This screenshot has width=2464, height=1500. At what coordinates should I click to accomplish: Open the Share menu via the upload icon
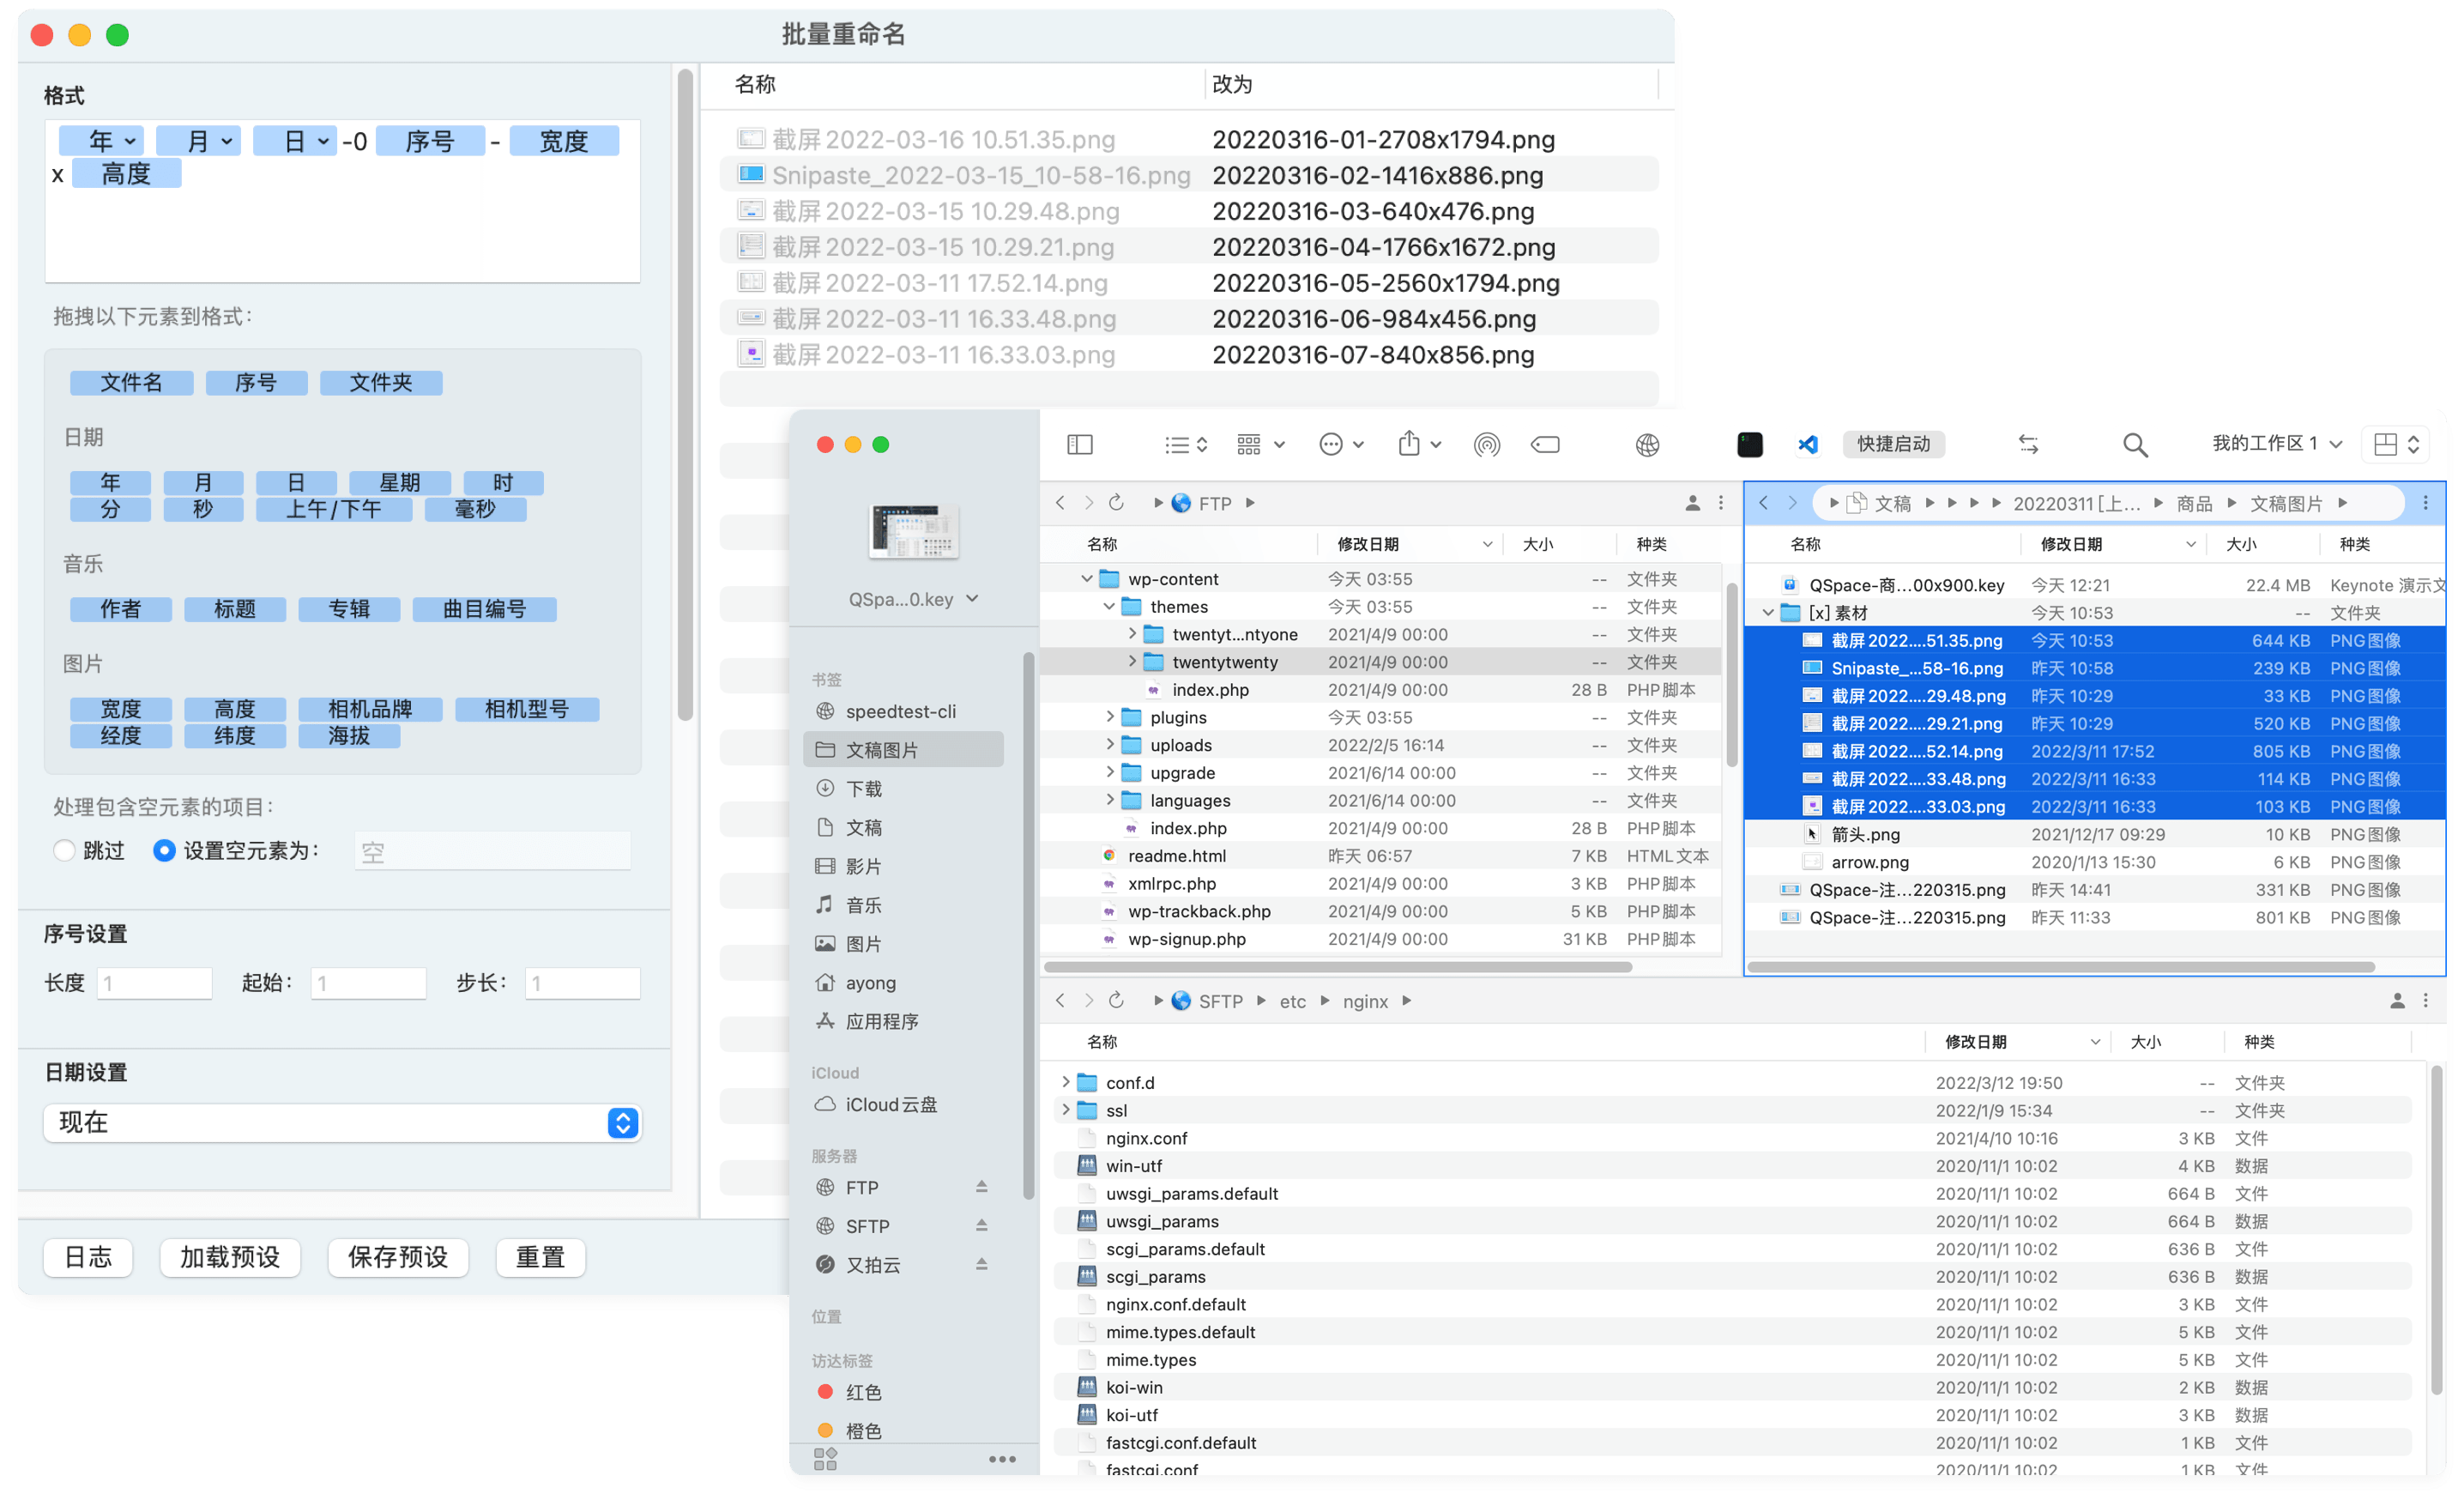pyautogui.click(x=1411, y=444)
